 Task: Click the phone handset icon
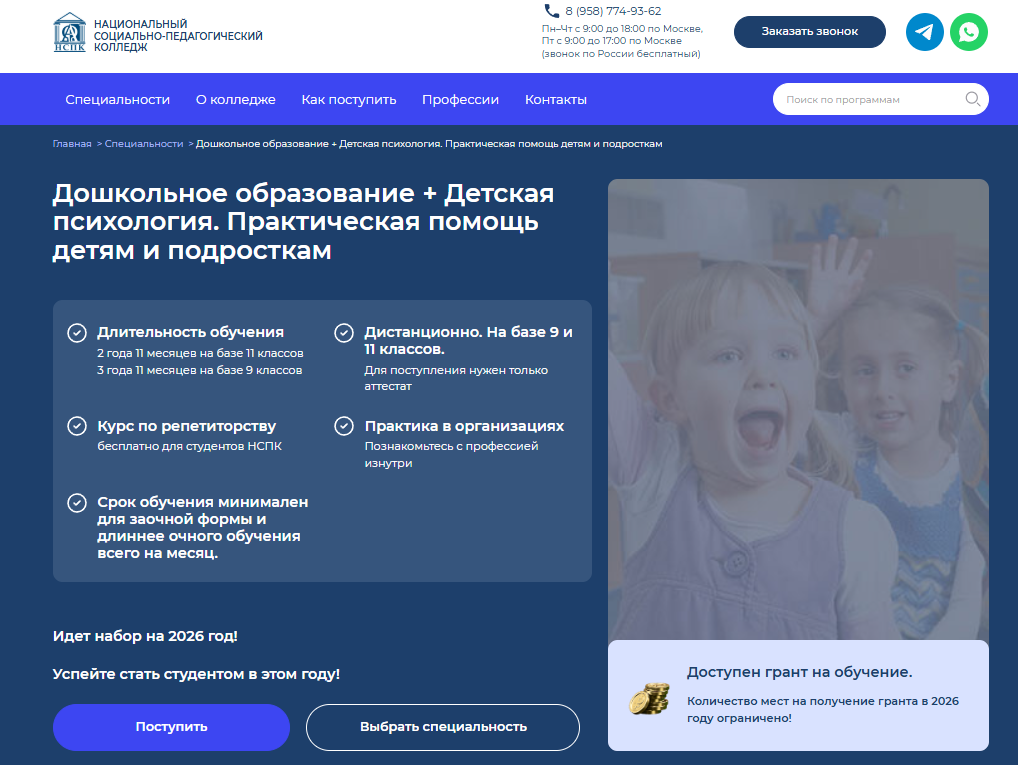point(552,11)
